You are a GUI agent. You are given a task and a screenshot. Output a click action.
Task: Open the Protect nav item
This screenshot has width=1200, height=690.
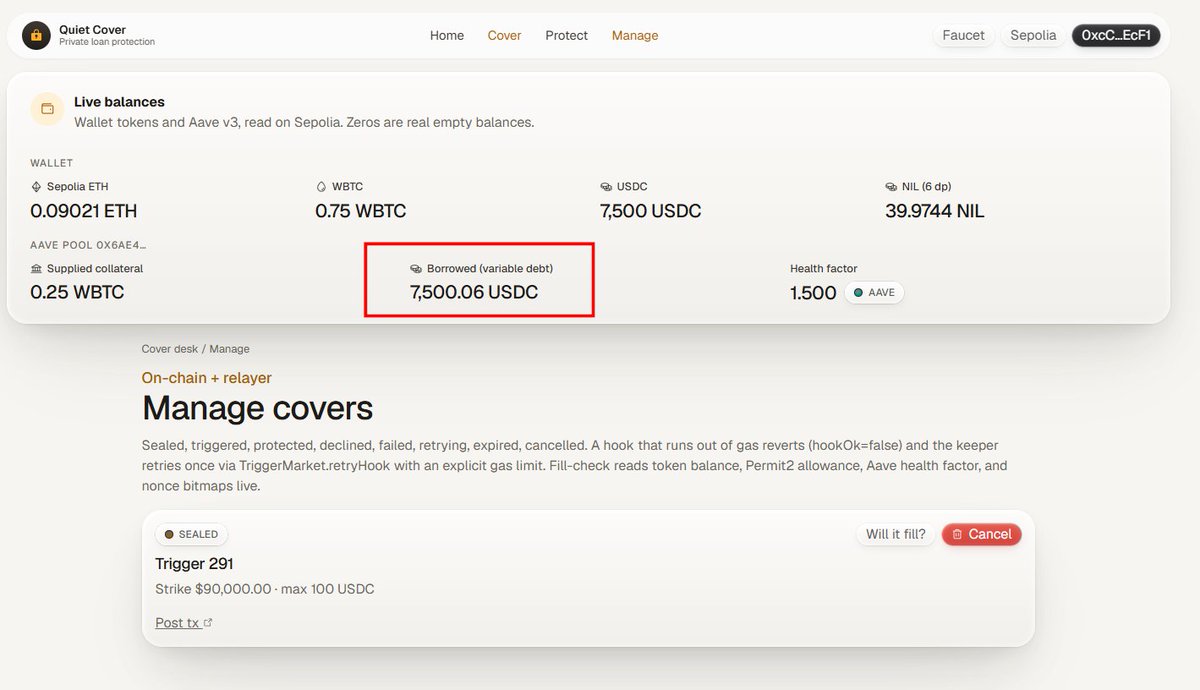(x=567, y=35)
